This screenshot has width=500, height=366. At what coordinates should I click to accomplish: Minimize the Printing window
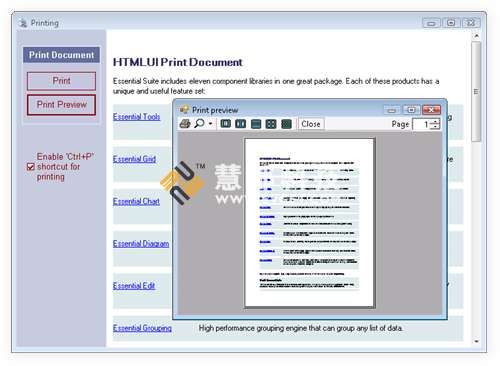(431, 23)
